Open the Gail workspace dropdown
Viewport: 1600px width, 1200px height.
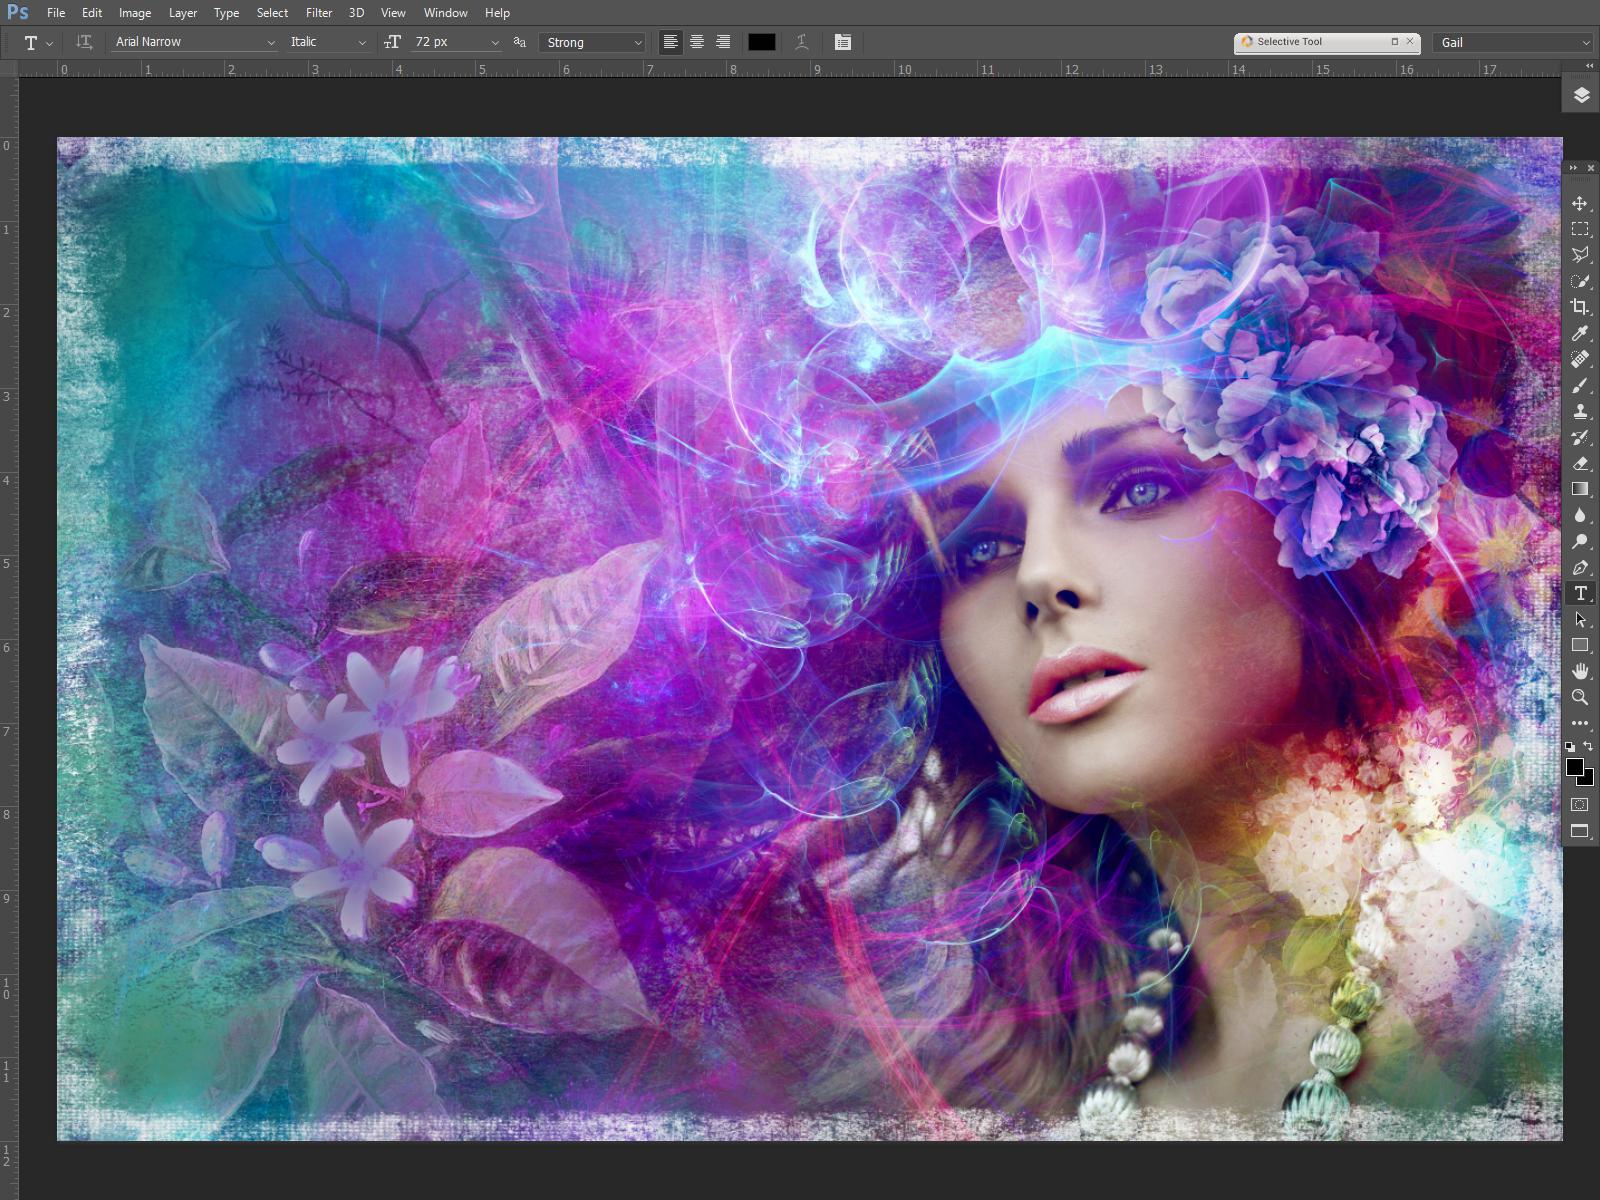pos(1513,42)
